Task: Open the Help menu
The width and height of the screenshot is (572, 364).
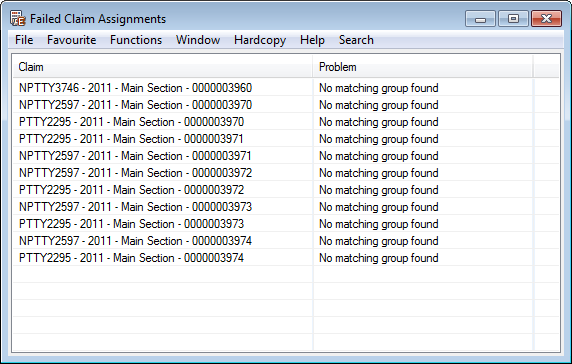Action: point(312,40)
